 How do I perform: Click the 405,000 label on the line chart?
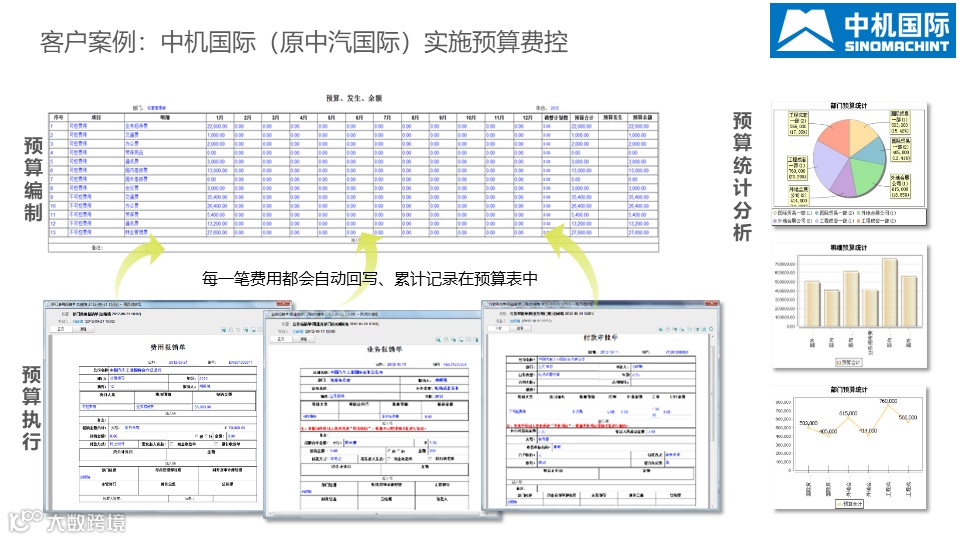pos(828,431)
